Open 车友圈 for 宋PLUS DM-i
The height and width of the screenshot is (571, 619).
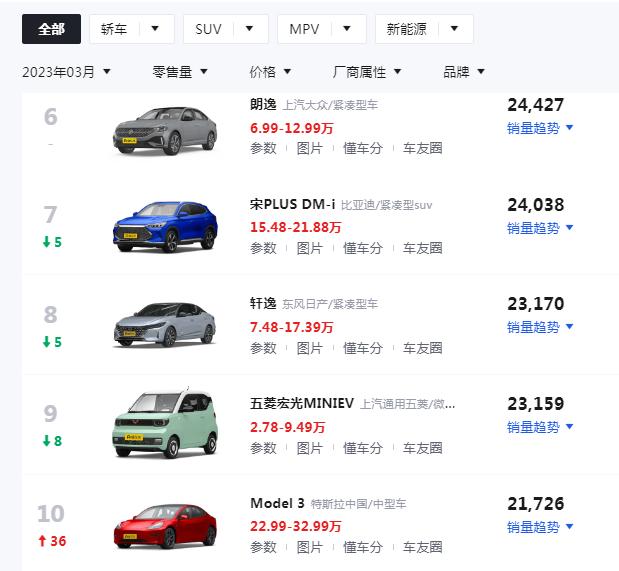(423, 248)
